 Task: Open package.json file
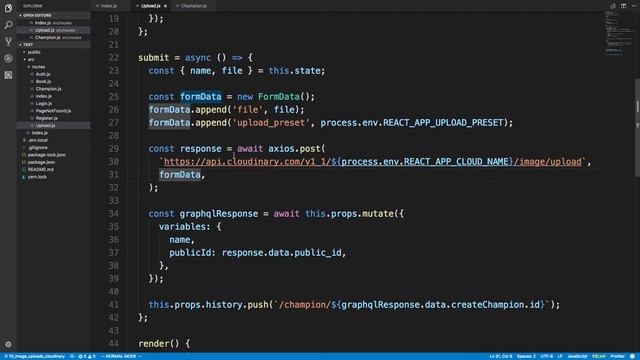(x=41, y=162)
